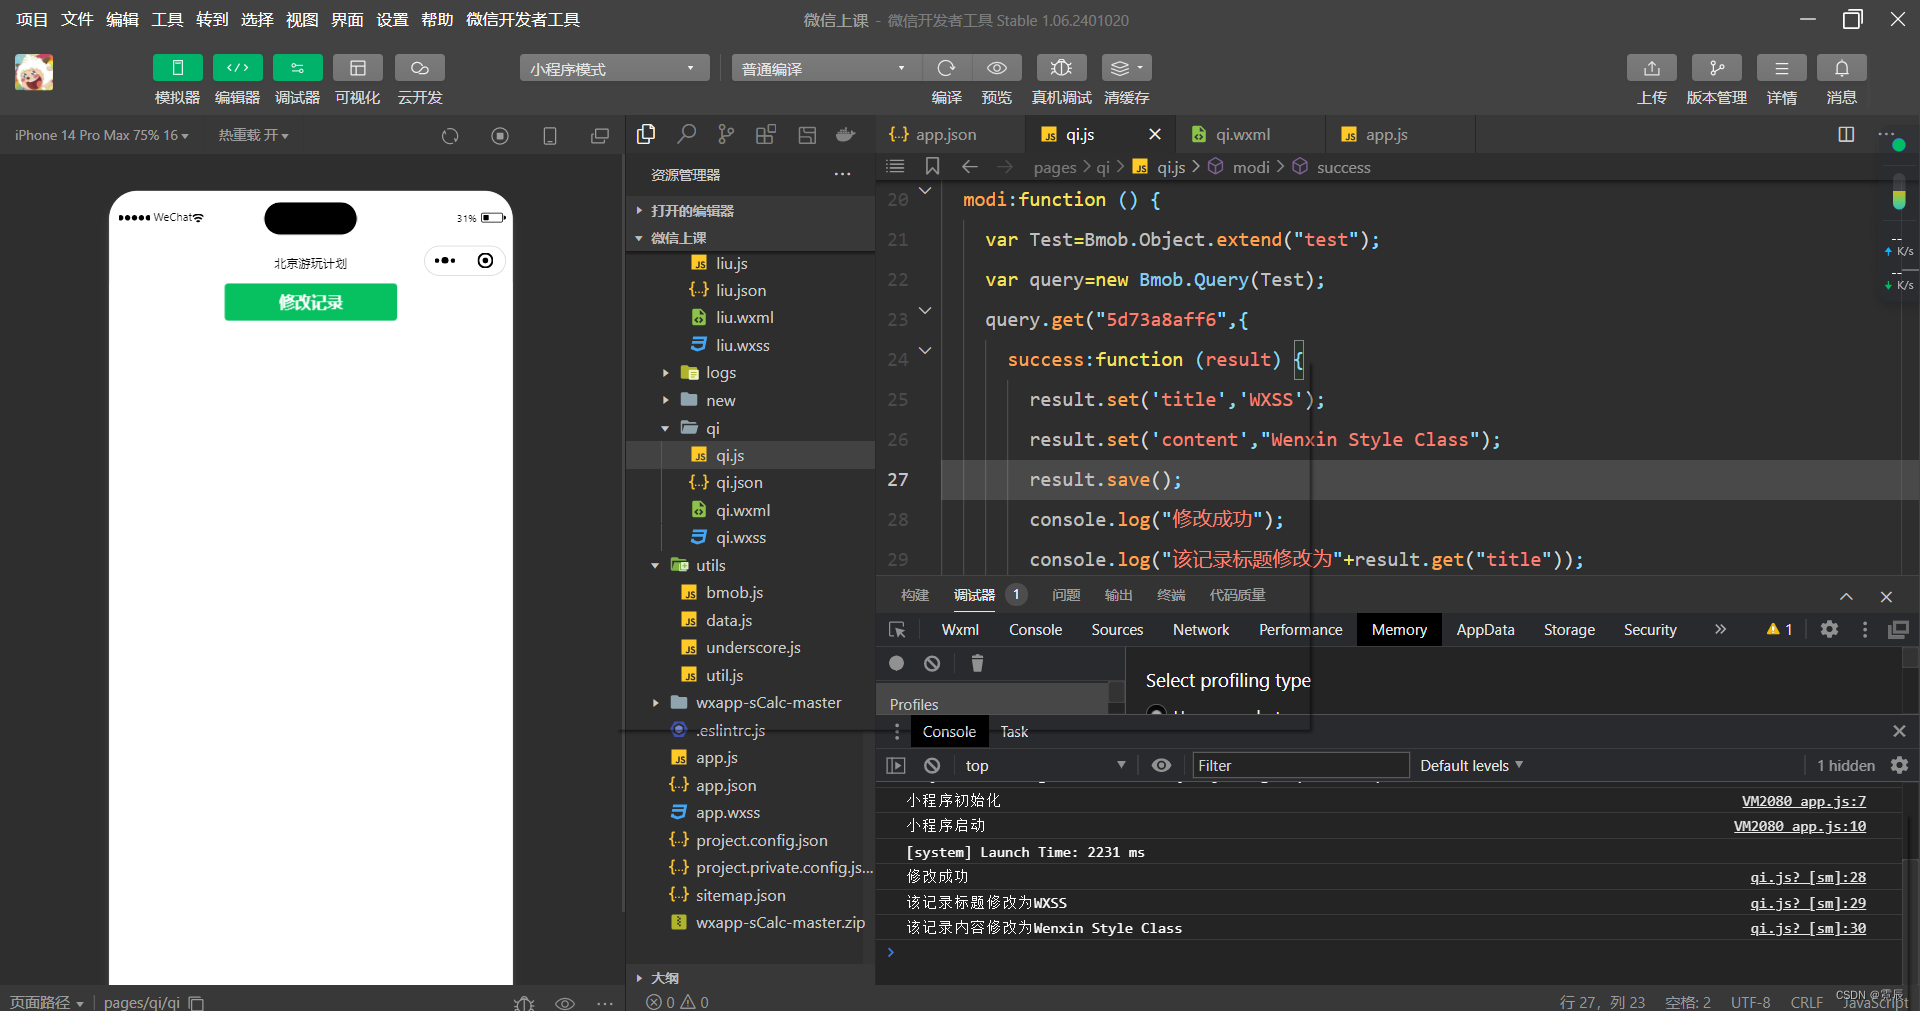Click the 清缓存 clear cache icon
This screenshot has height=1011, width=1920.
[1127, 68]
